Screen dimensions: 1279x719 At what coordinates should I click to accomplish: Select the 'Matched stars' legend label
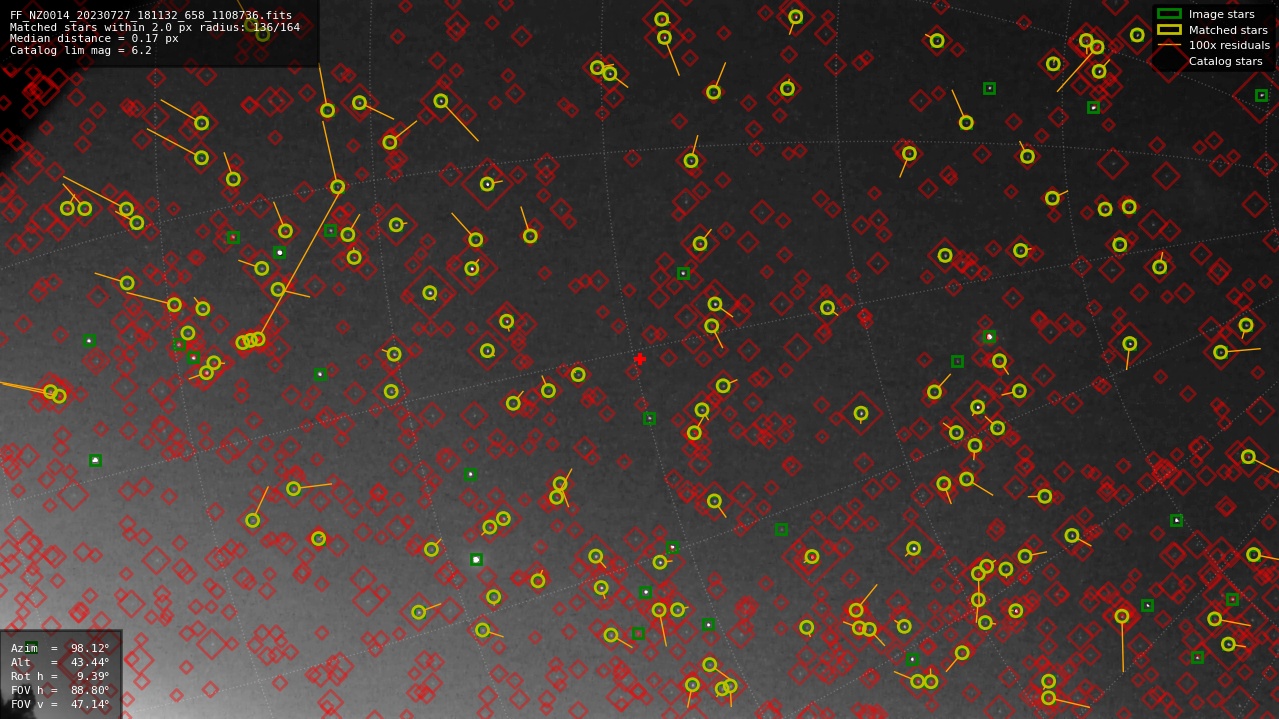click(x=1228, y=30)
